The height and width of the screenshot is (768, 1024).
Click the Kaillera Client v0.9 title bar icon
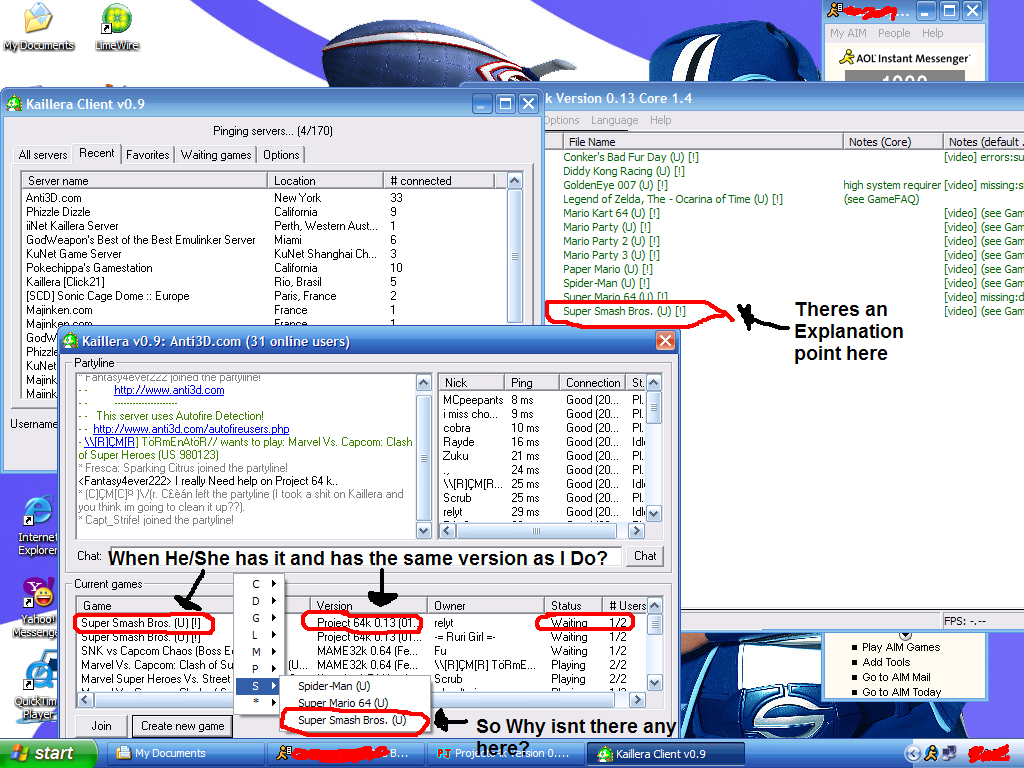[x=14, y=104]
